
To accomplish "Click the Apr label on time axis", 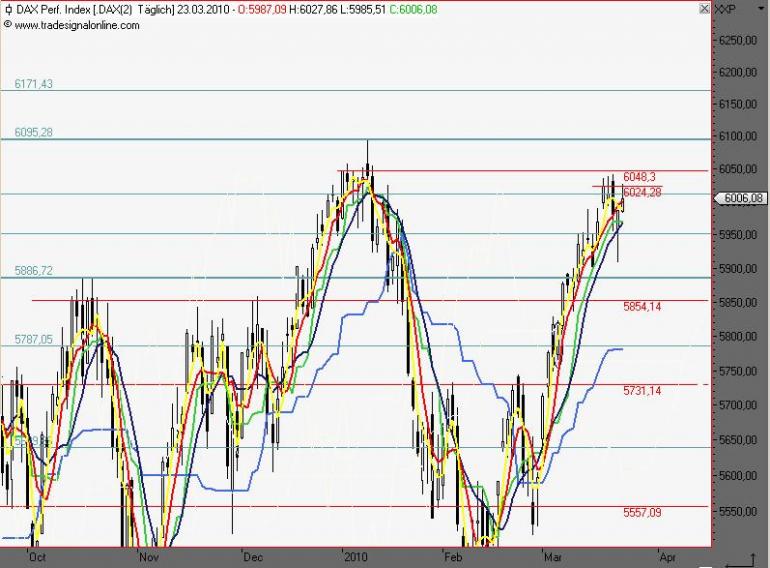I will click(668, 557).
